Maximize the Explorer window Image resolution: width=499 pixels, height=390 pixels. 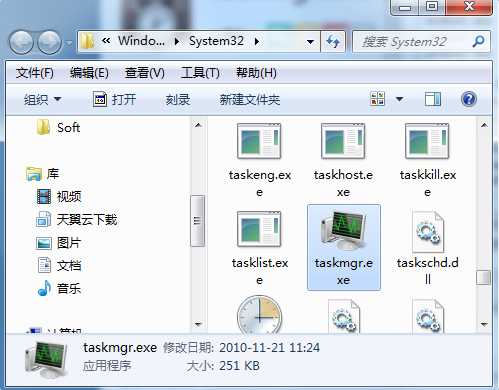(x=432, y=7)
